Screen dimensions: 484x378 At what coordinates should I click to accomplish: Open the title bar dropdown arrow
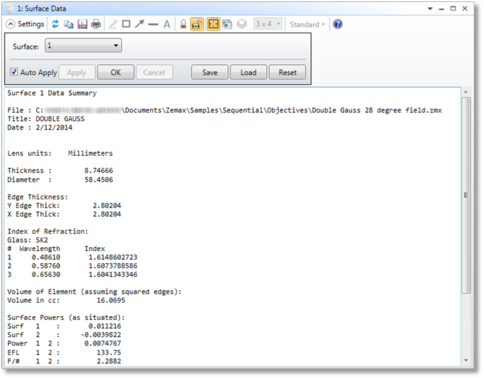pos(430,9)
